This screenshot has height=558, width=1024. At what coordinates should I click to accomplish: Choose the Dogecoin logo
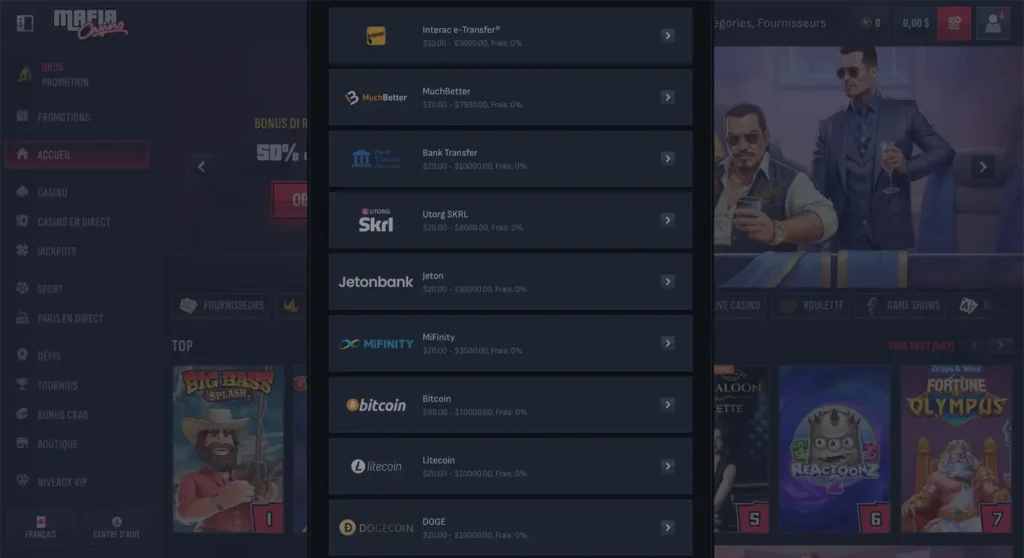coord(376,527)
